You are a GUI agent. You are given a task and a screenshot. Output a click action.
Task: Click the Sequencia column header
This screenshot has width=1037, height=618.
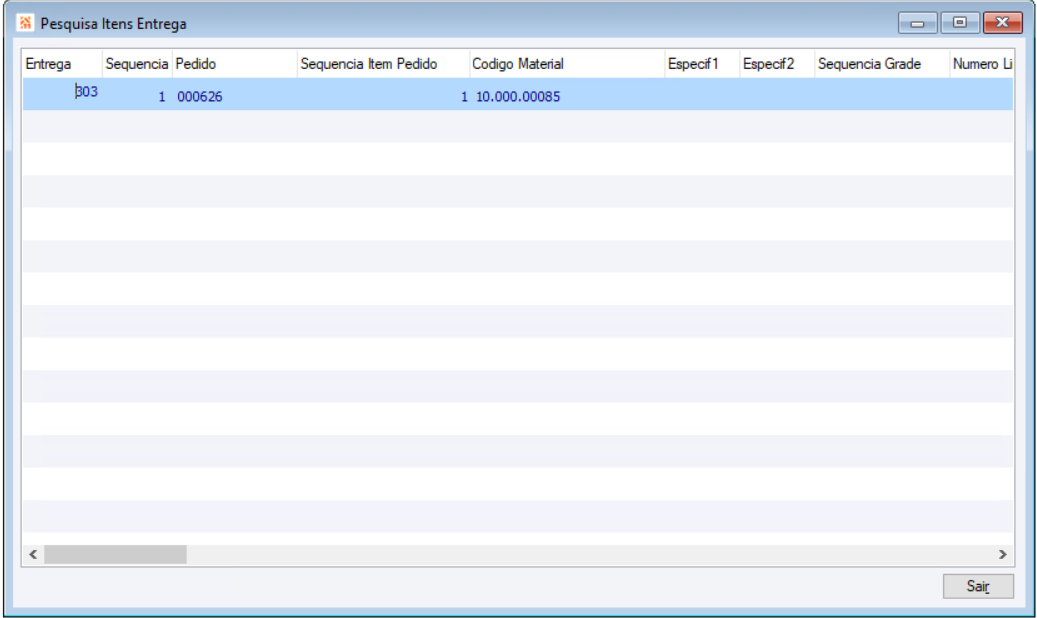137,64
